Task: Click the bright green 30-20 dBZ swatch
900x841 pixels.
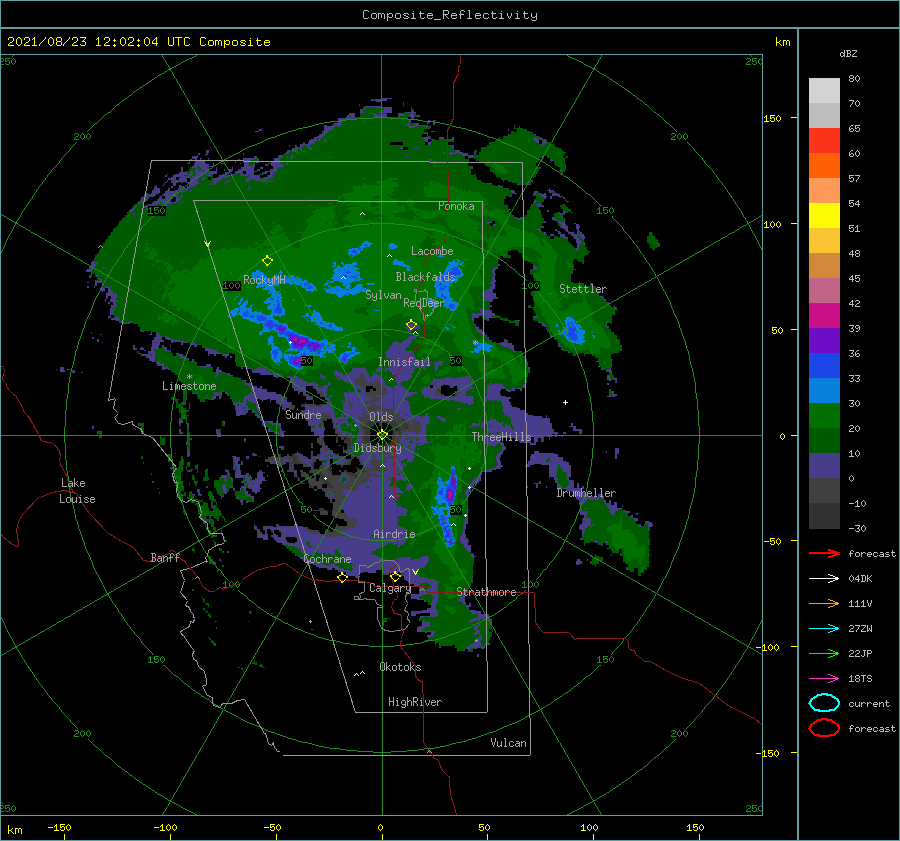Action: 824,416
